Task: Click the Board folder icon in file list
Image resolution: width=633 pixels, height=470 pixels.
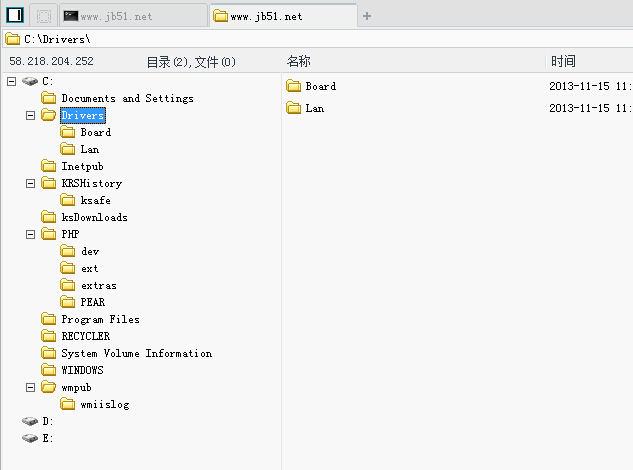Action: 293,86
